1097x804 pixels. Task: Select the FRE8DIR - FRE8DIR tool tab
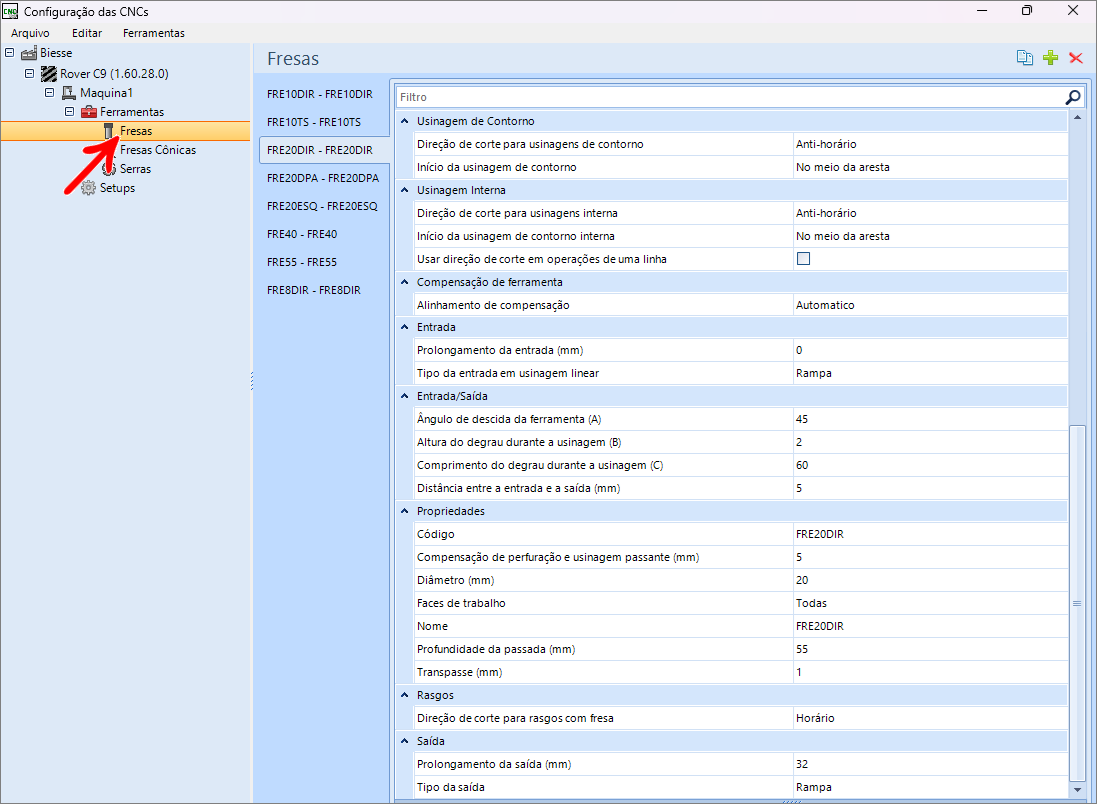[x=314, y=290]
